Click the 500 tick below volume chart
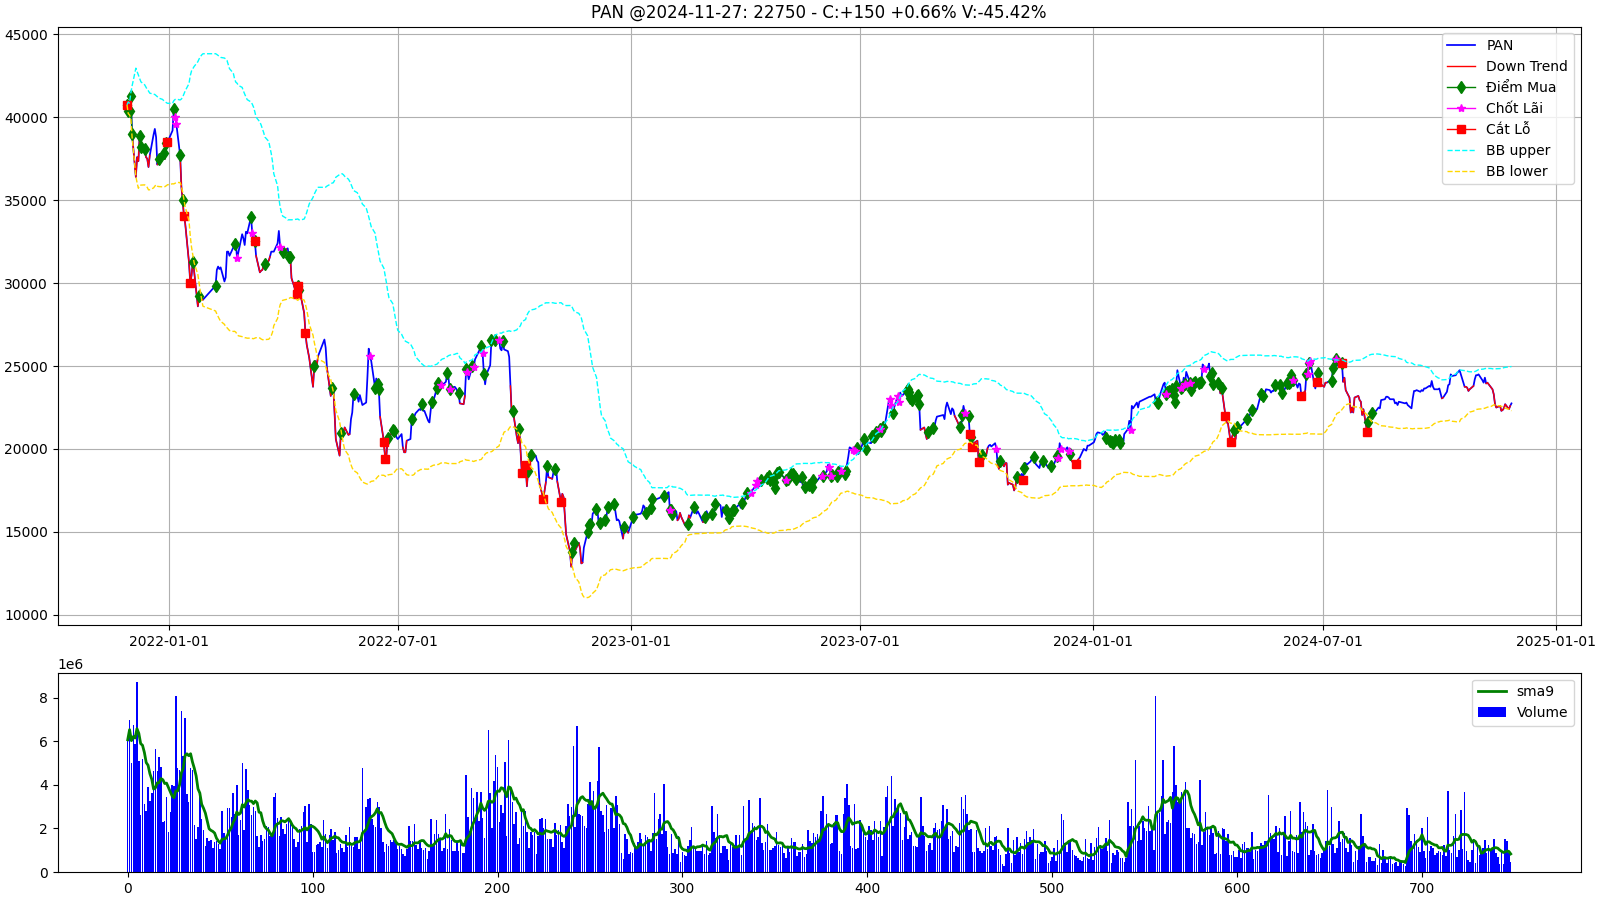 (x=1052, y=888)
